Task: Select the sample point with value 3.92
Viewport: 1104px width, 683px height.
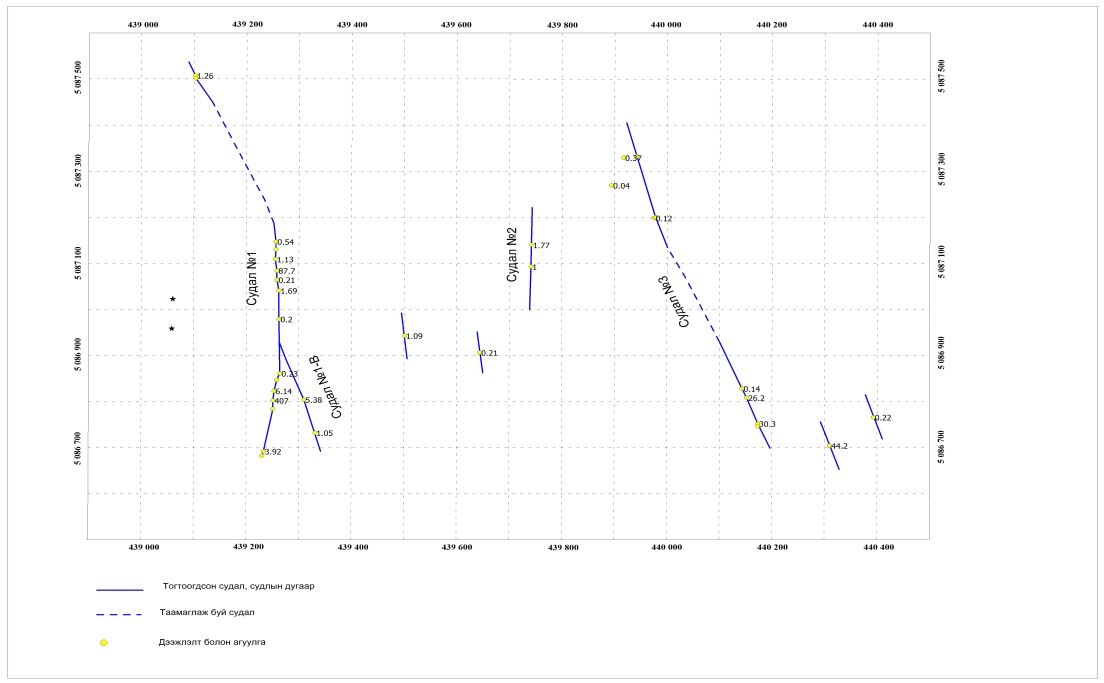Action: 262,454
